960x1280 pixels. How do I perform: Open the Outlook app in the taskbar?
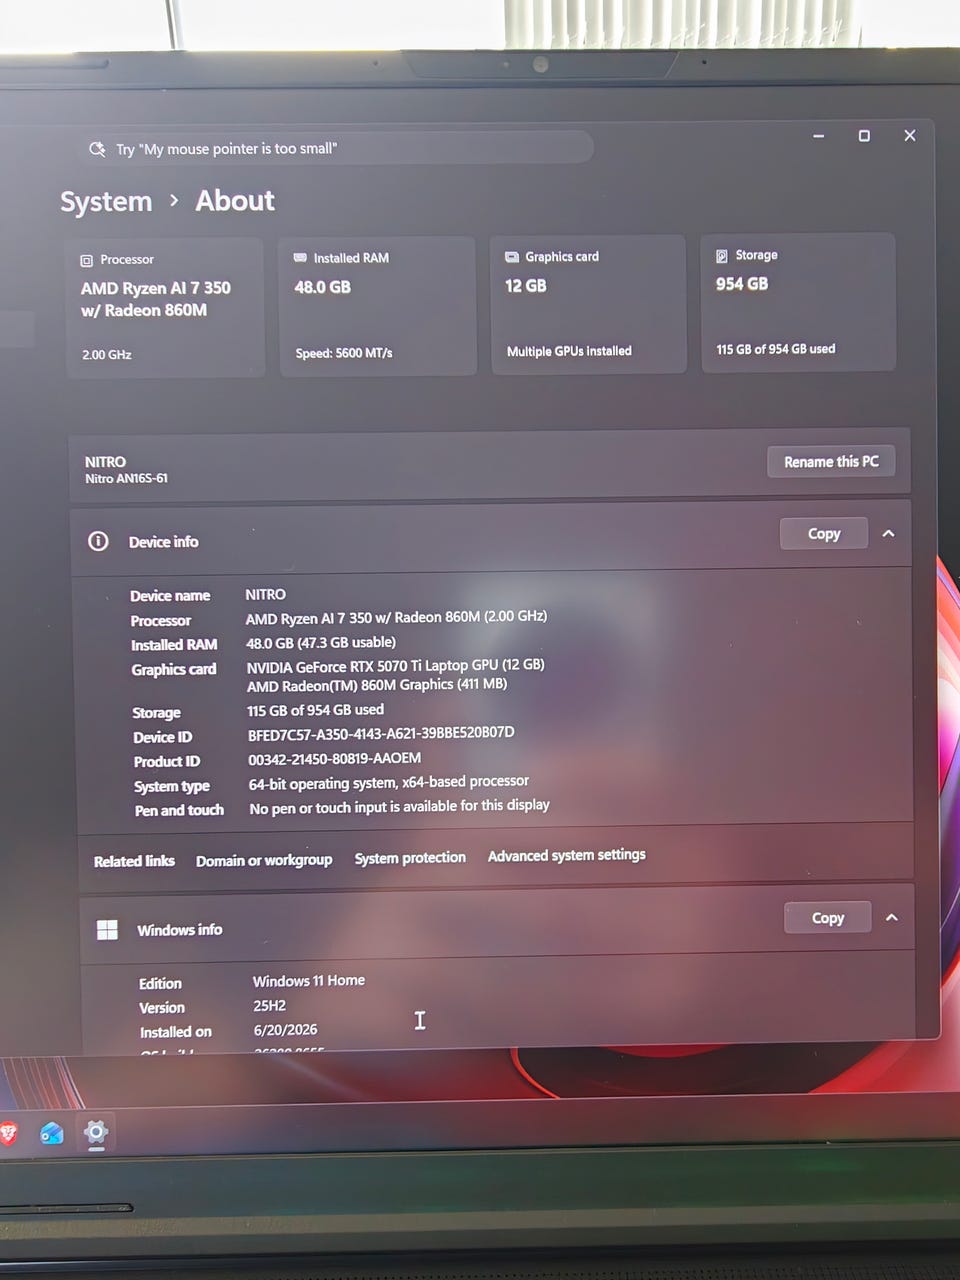click(x=52, y=1133)
